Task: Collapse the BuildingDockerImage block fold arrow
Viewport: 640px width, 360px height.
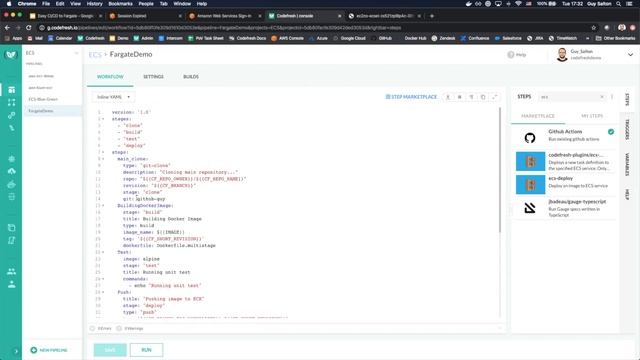Action: [x=103, y=205]
